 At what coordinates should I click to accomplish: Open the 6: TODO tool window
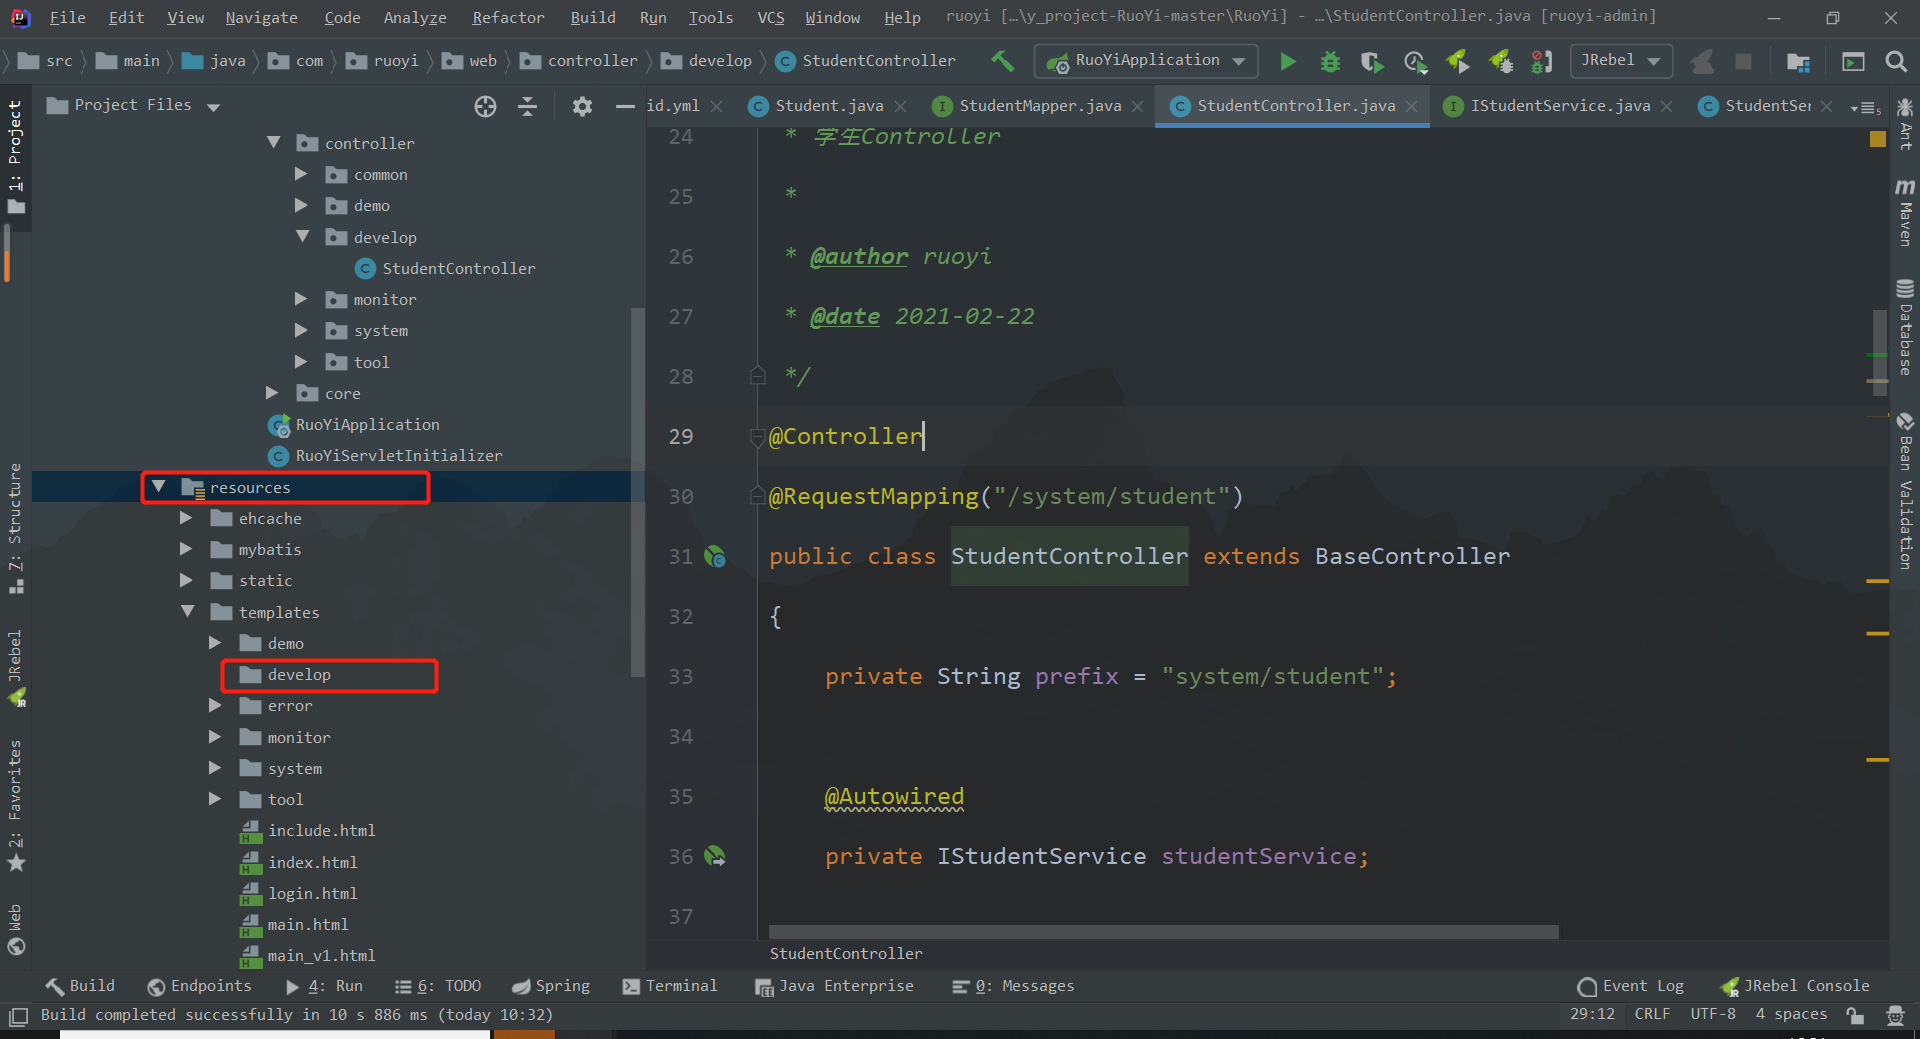(438, 986)
